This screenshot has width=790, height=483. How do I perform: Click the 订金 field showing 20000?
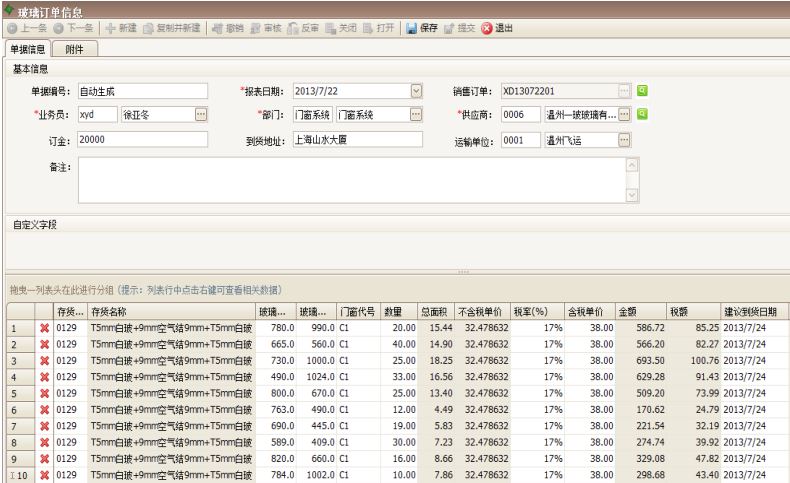click(143, 140)
